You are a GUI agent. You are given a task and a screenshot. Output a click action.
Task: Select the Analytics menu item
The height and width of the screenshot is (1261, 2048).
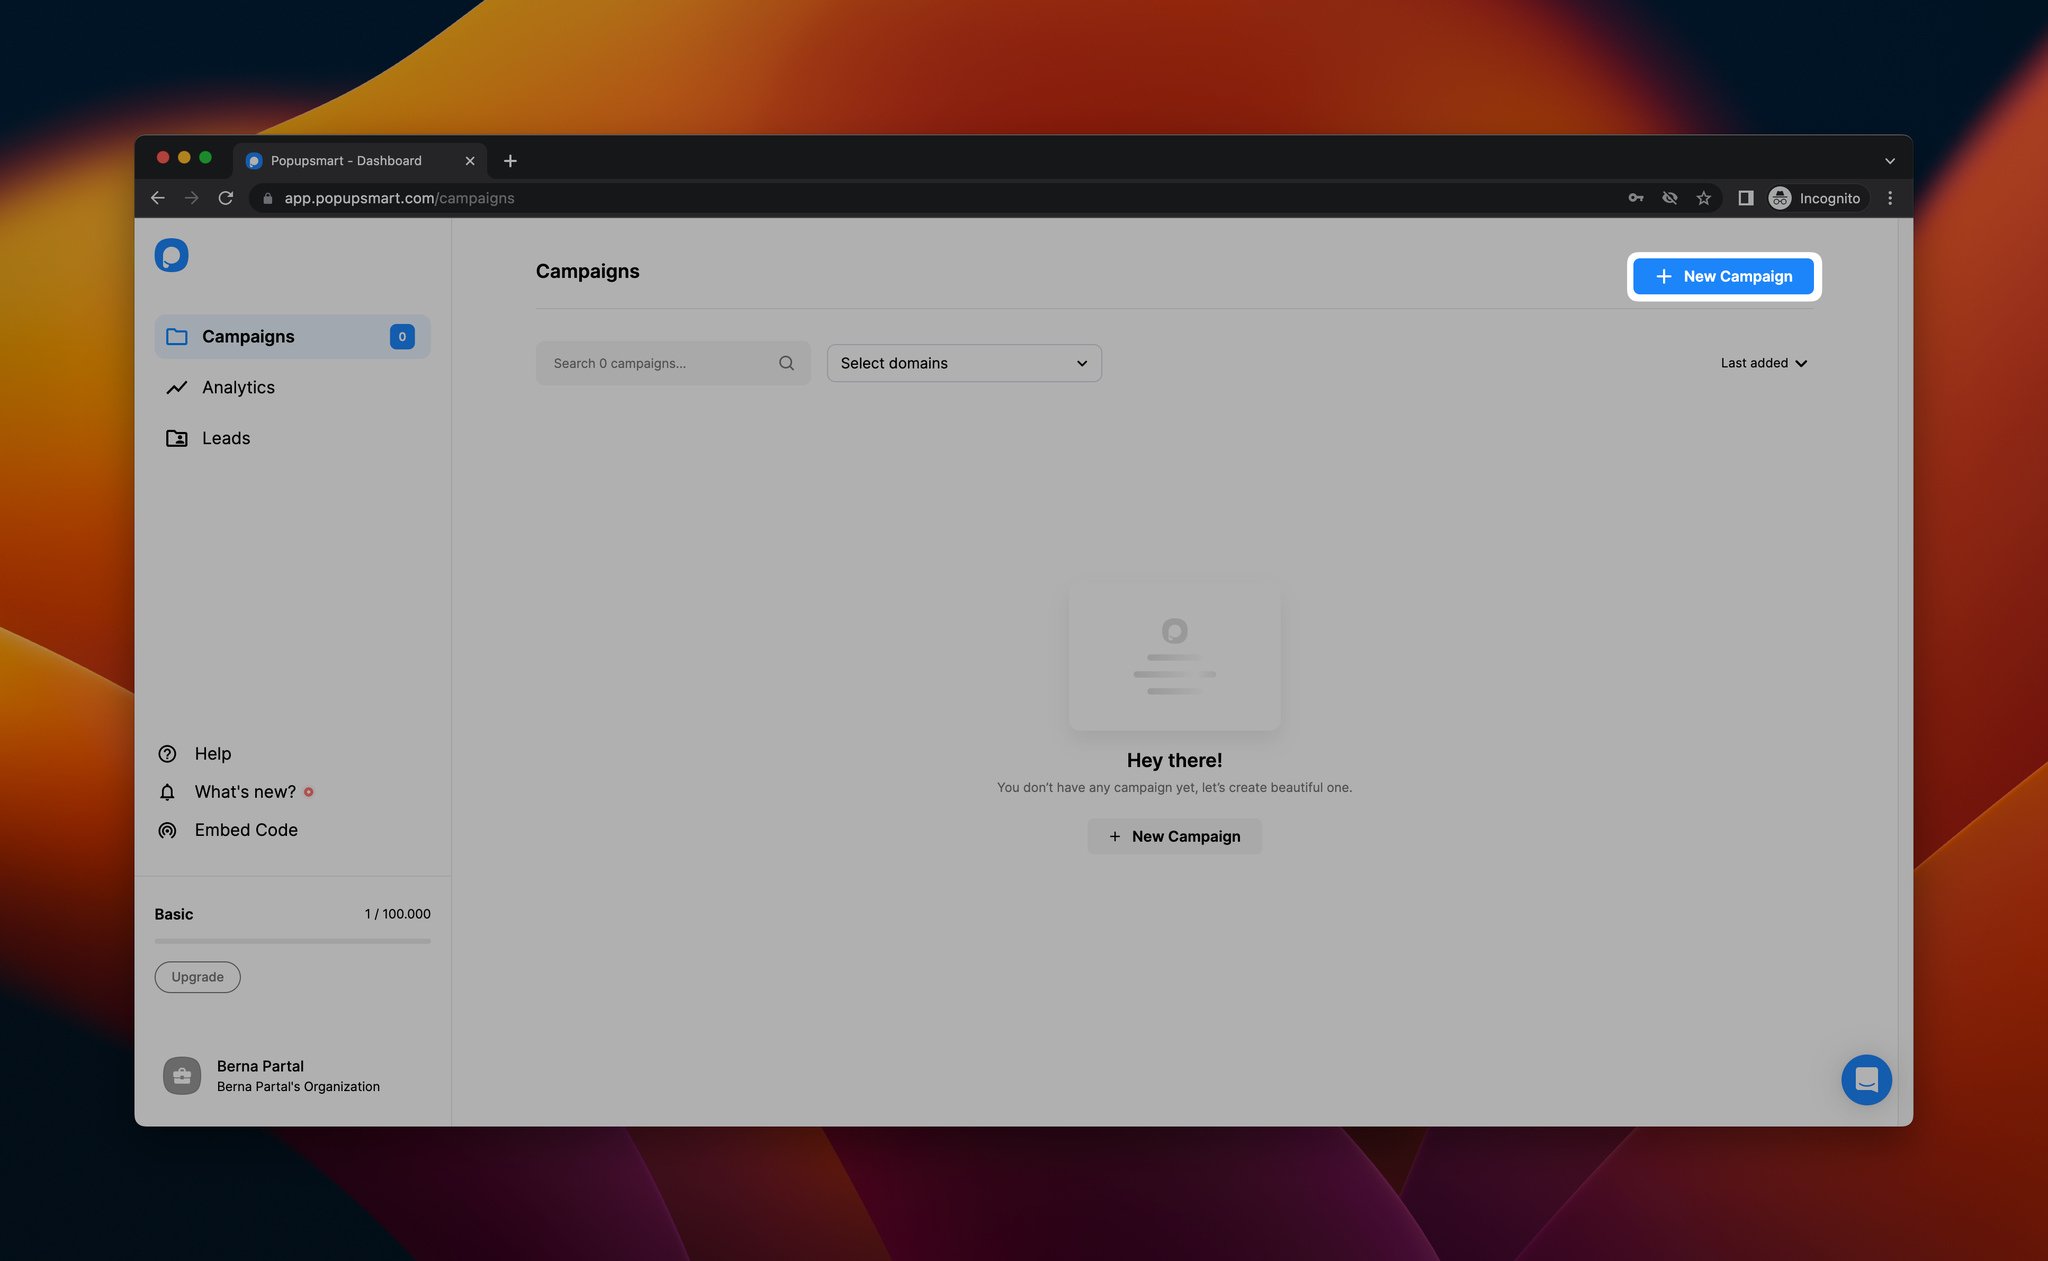coord(237,386)
